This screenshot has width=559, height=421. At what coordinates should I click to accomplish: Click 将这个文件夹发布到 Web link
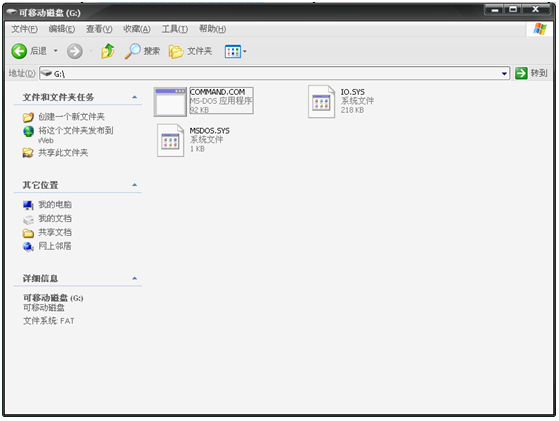coord(76,135)
